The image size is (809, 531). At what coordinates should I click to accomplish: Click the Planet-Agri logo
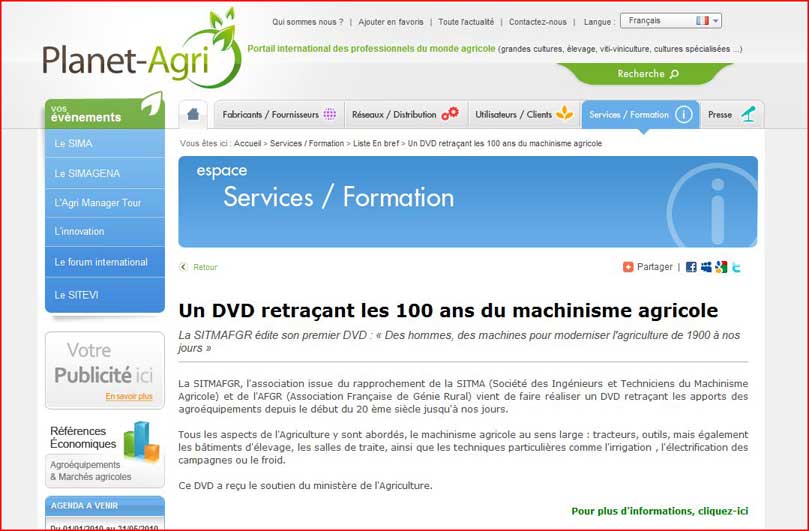point(142,49)
